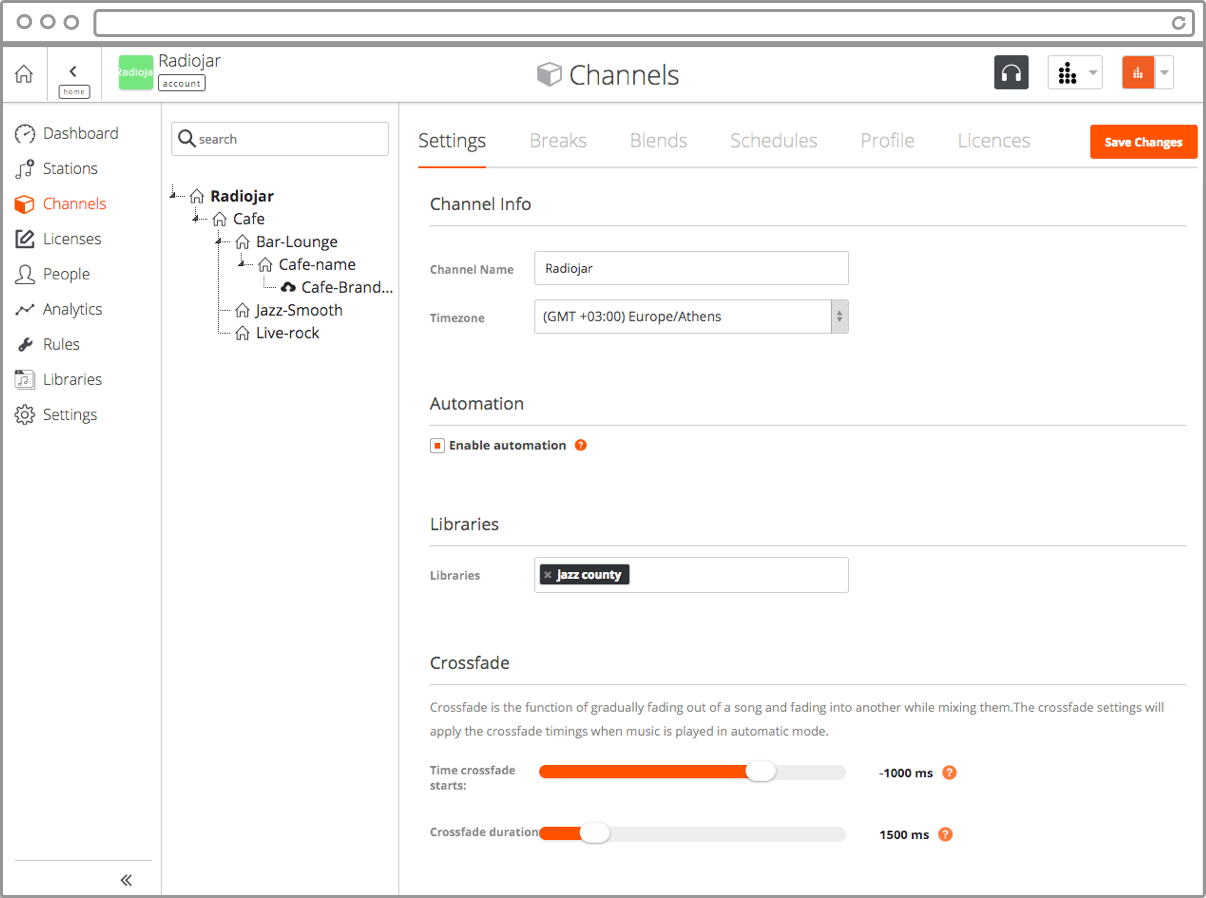The height and width of the screenshot is (898, 1206).
Task: Open Rules in the sidebar
Action: pos(61,344)
